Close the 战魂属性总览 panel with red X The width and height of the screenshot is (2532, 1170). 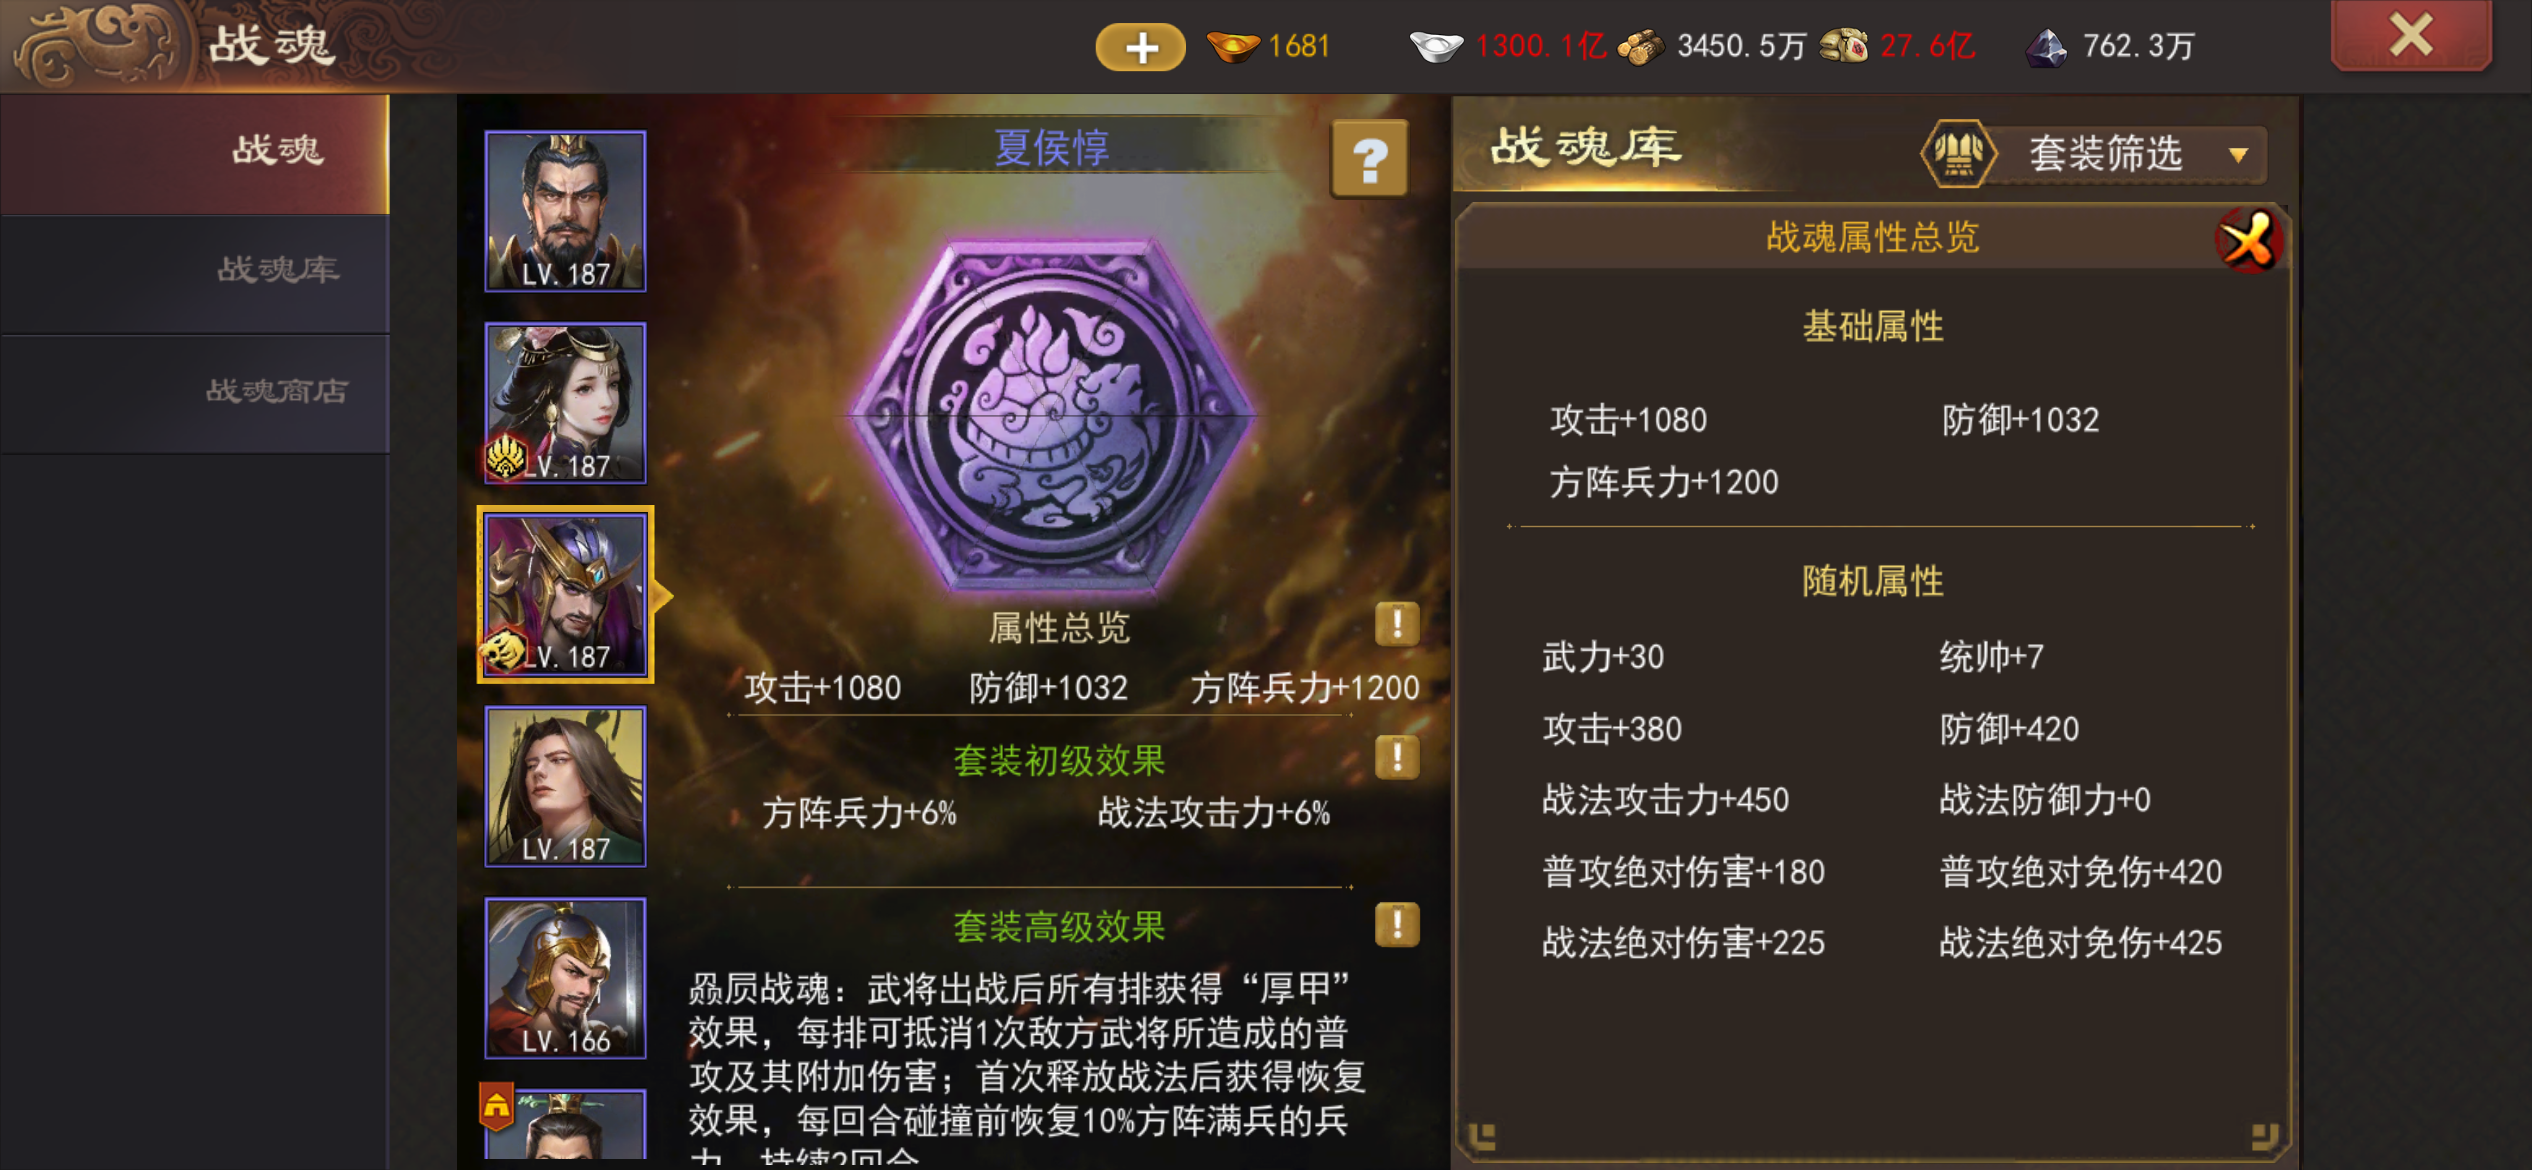(x=2248, y=240)
